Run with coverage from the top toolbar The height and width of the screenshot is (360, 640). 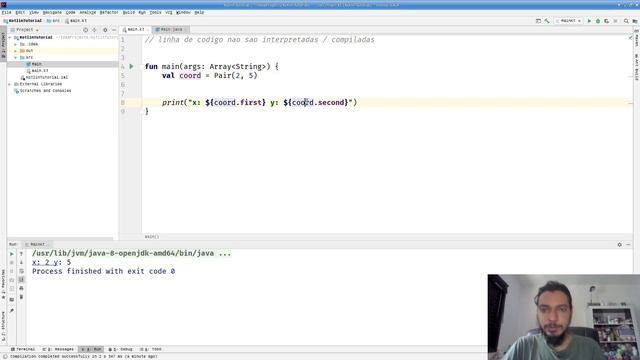pos(607,21)
